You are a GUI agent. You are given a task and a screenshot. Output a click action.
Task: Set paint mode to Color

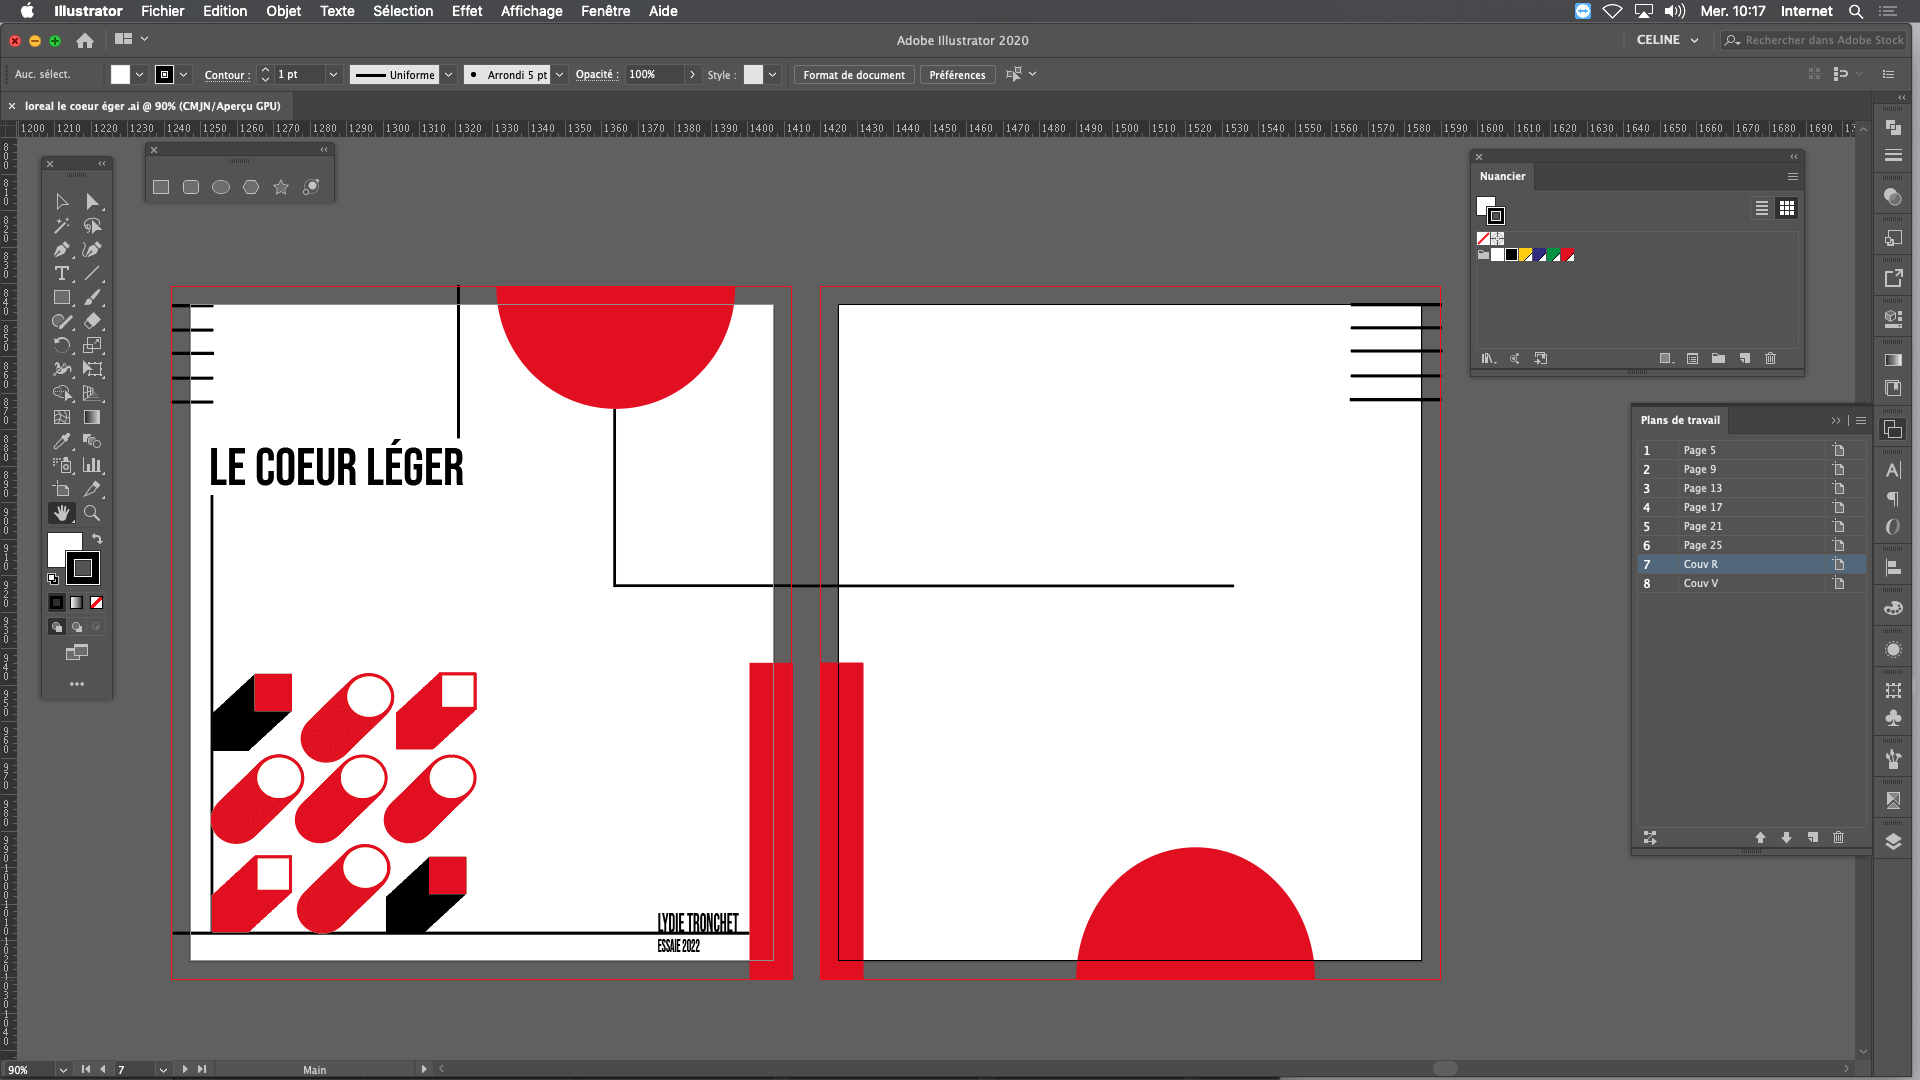click(57, 603)
